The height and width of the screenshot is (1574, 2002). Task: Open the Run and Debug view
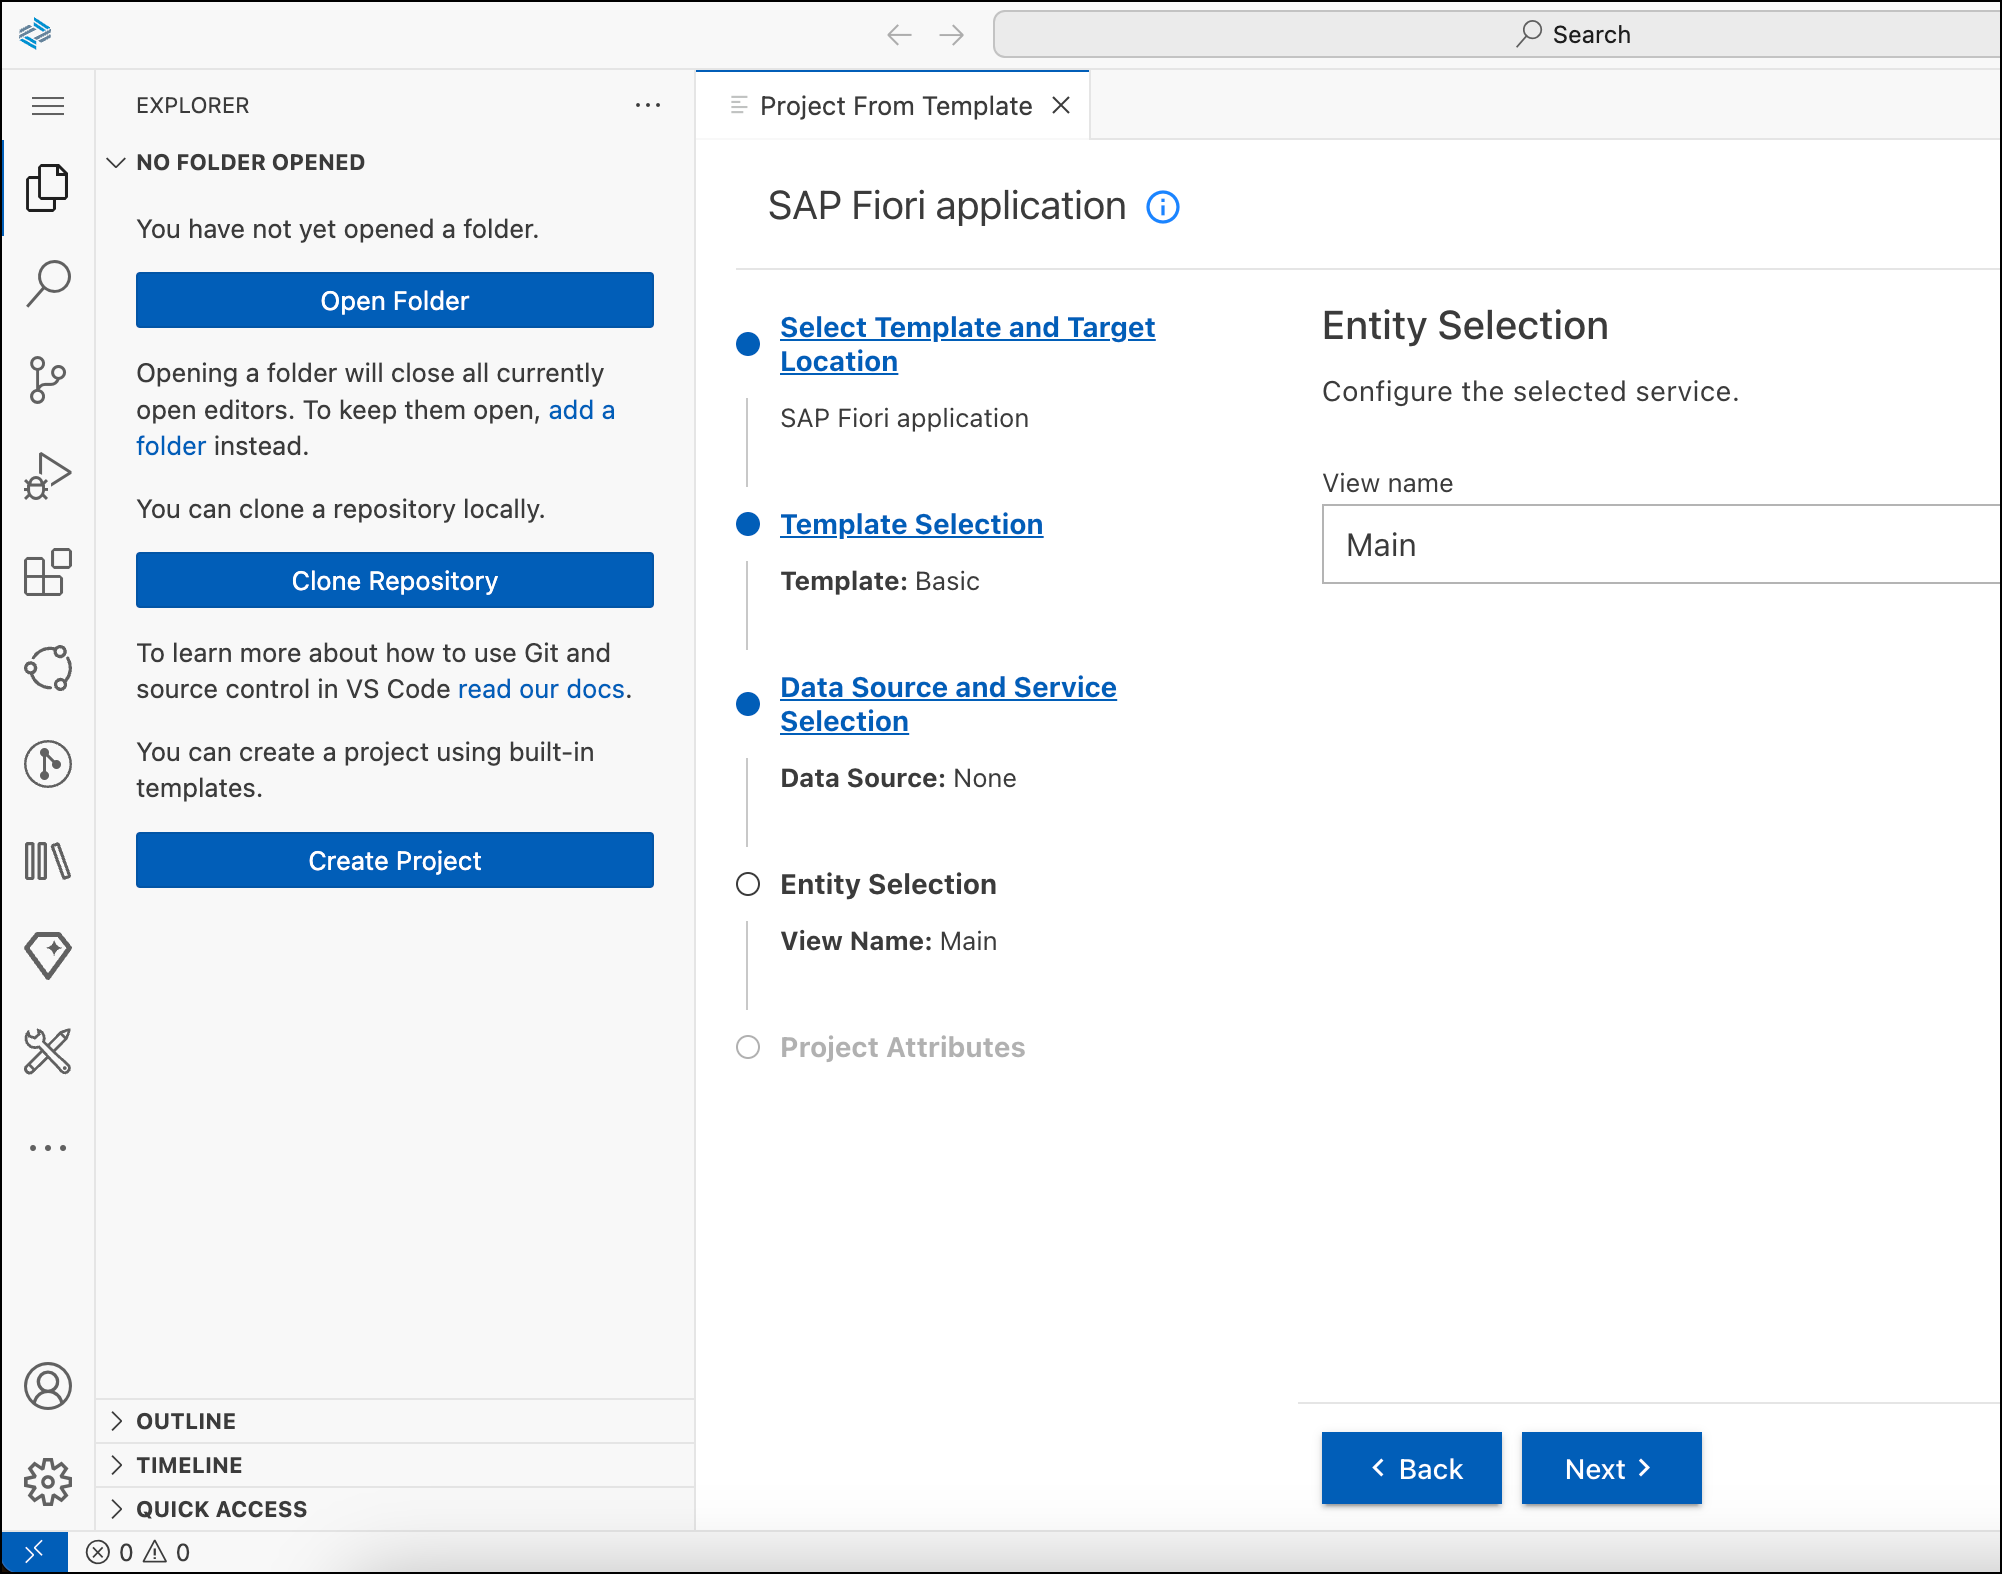(x=48, y=475)
